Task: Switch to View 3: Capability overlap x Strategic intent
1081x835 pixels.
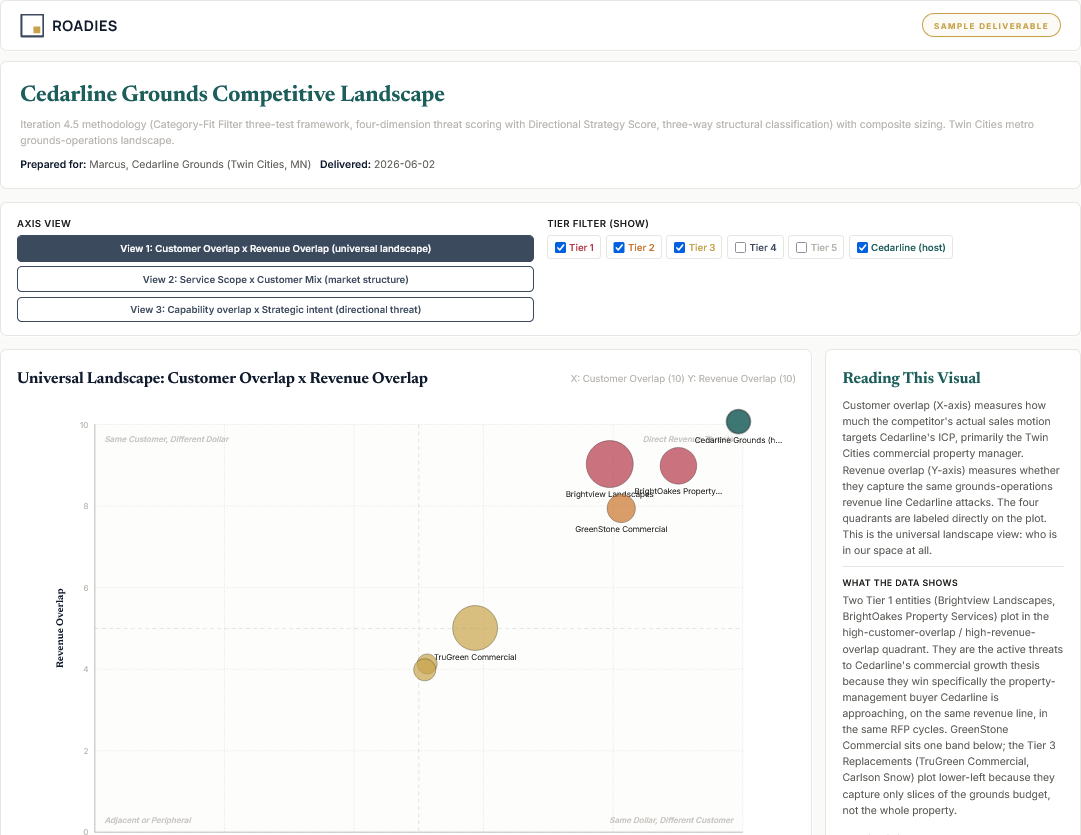Action: [275, 310]
